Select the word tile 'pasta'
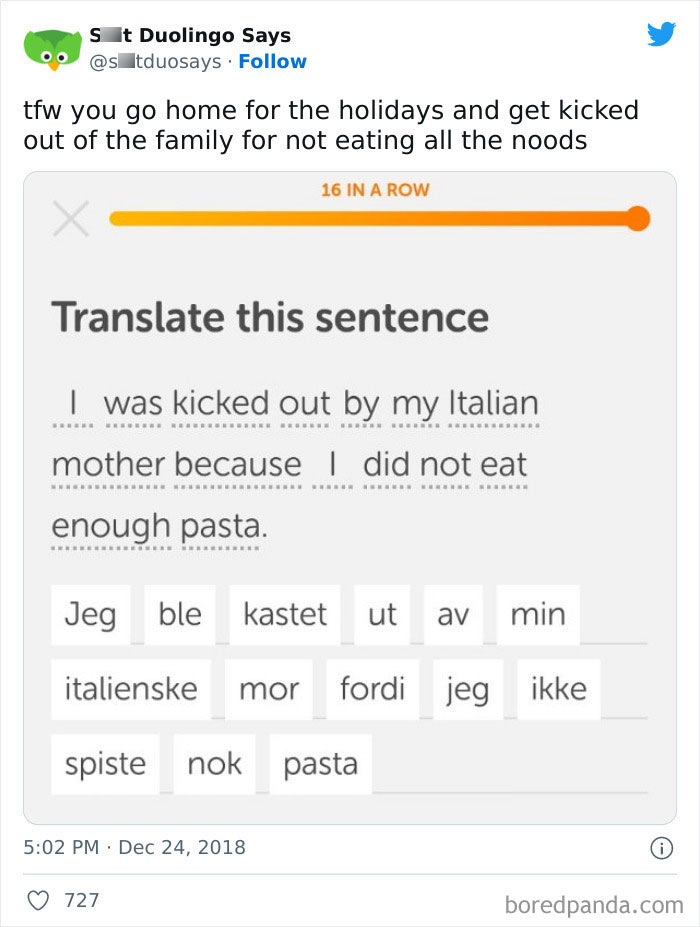The width and height of the screenshot is (700, 927). coord(319,763)
